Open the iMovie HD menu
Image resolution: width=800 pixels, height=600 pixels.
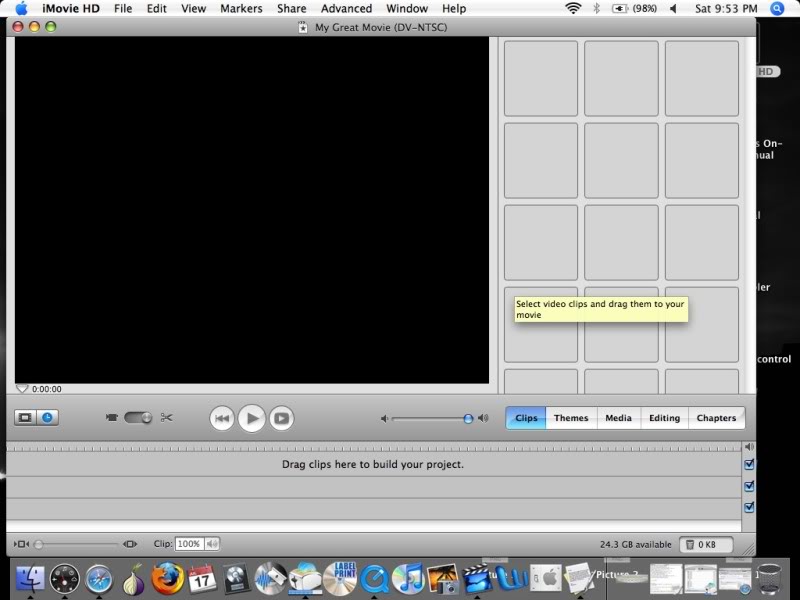[71, 8]
